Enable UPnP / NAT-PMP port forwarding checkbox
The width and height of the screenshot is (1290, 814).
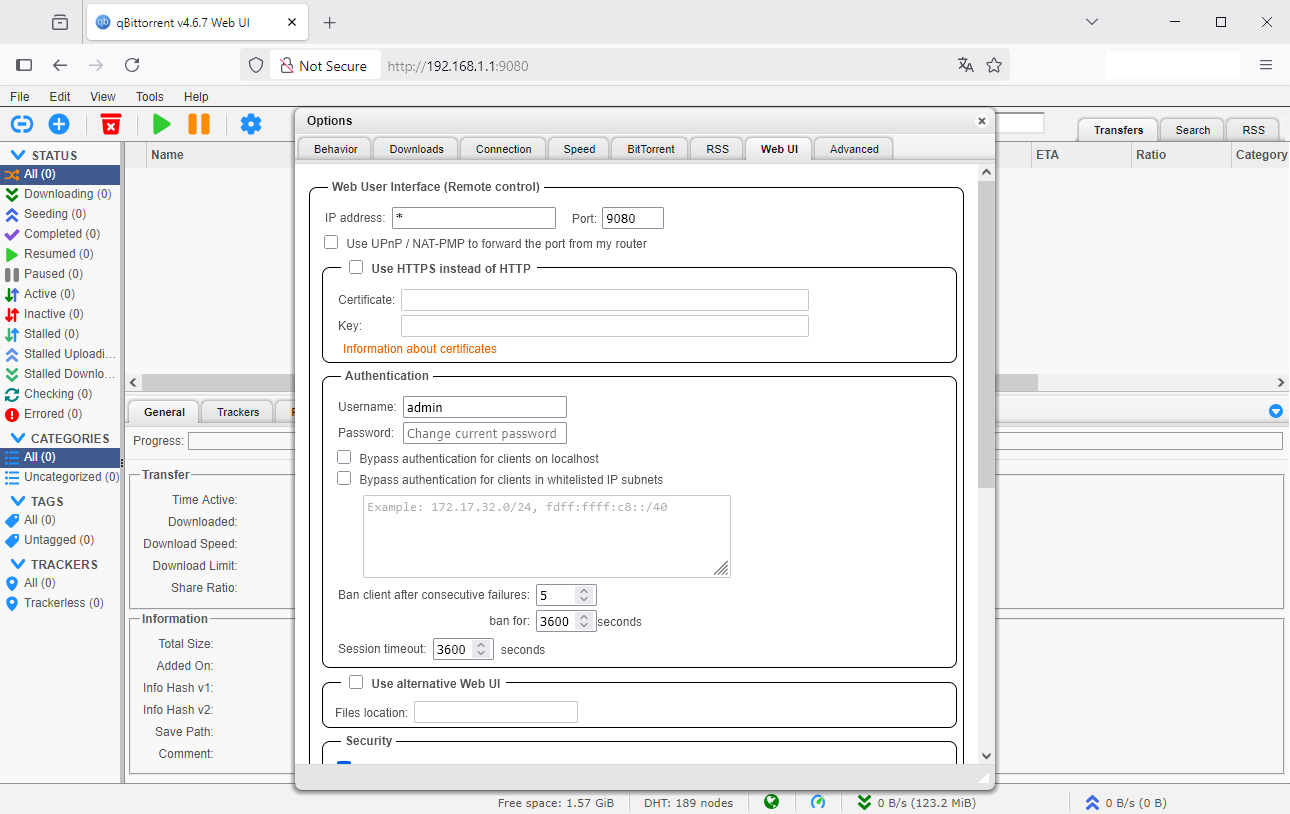click(331, 243)
